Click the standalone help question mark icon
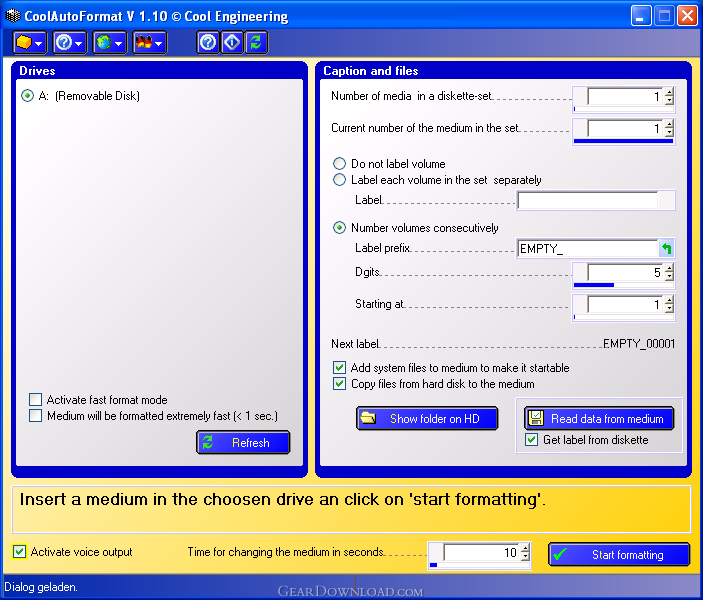 [208, 43]
